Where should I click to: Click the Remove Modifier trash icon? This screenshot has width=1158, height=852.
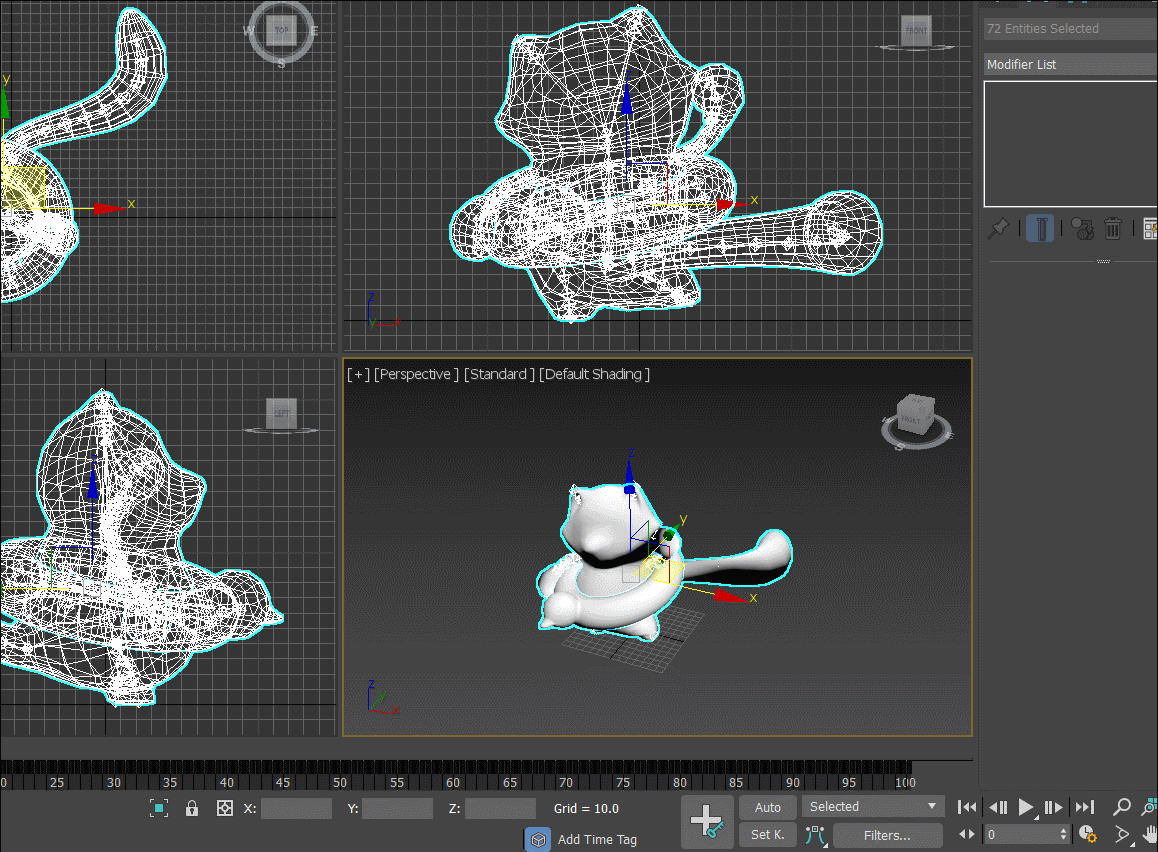point(1113,229)
